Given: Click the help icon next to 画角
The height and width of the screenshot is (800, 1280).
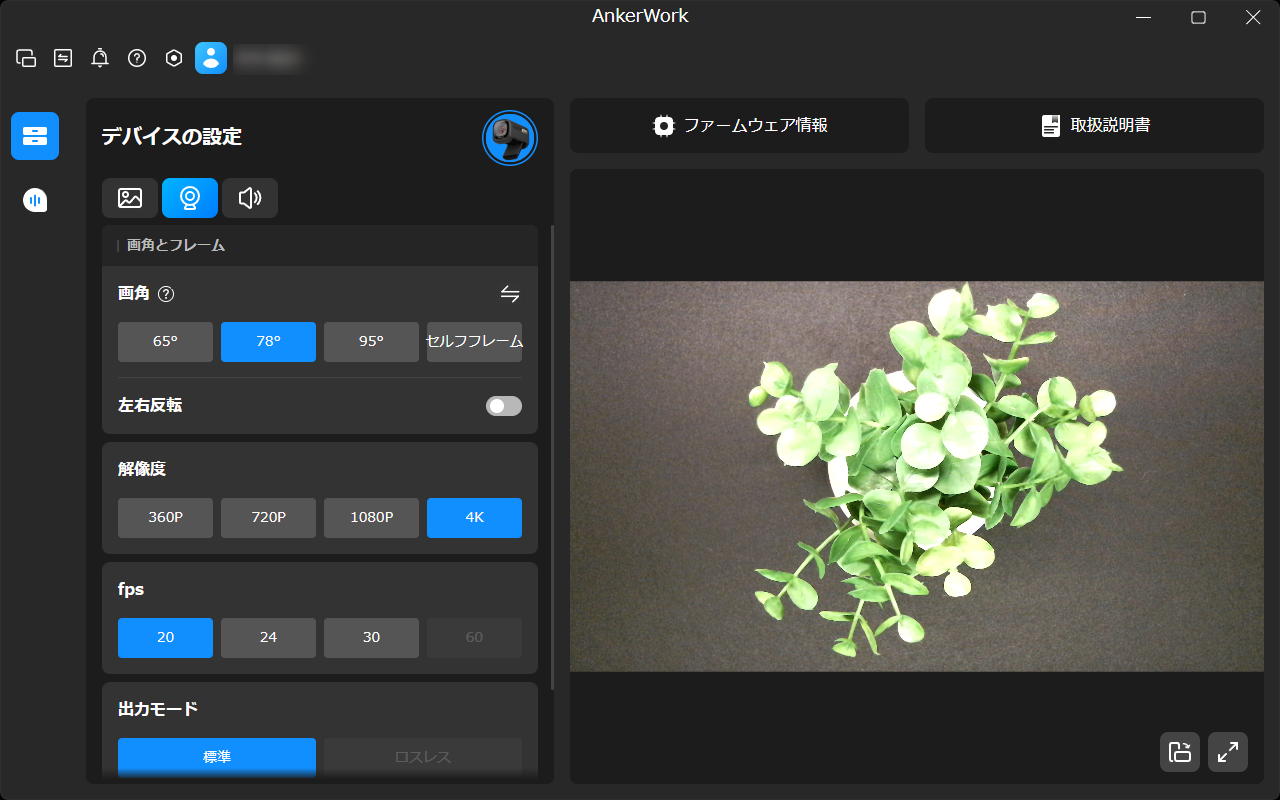Looking at the screenshot, I should click(166, 294).
